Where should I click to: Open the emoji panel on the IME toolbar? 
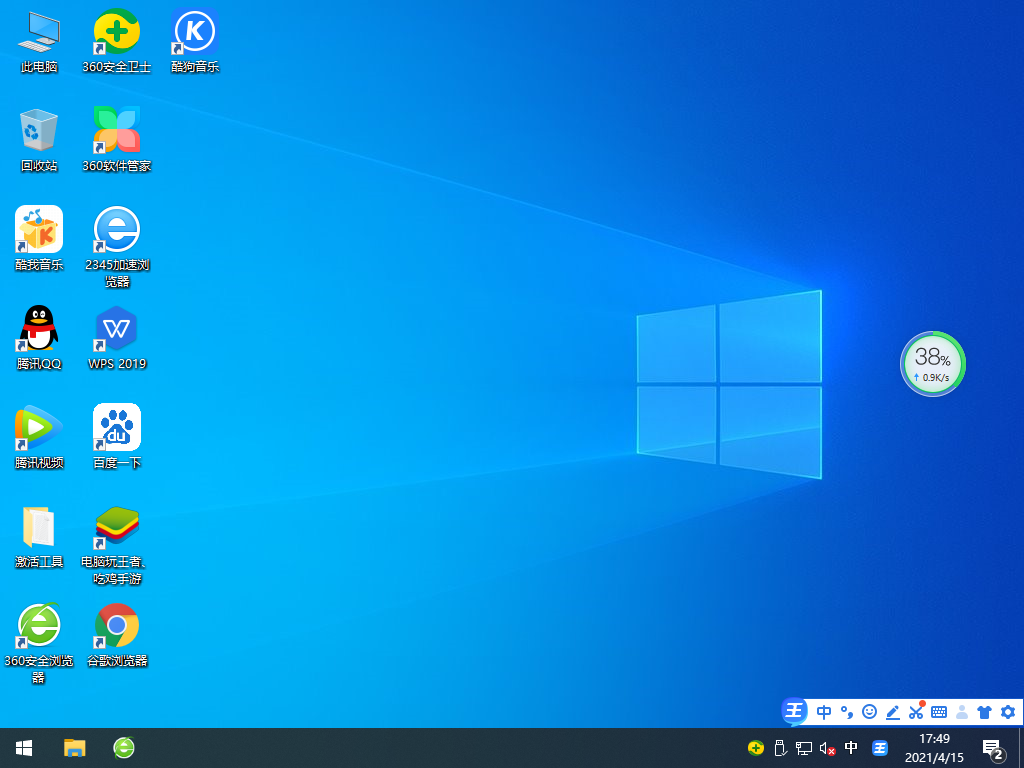pyautogui.click(x=869, y=712)
